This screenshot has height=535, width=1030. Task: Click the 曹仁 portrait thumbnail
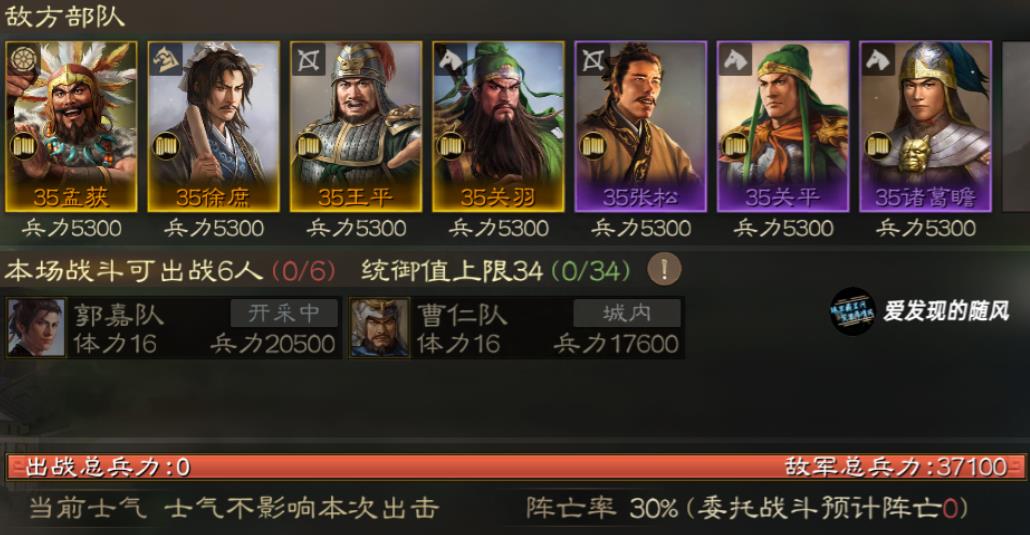click(x=380, y=328)
